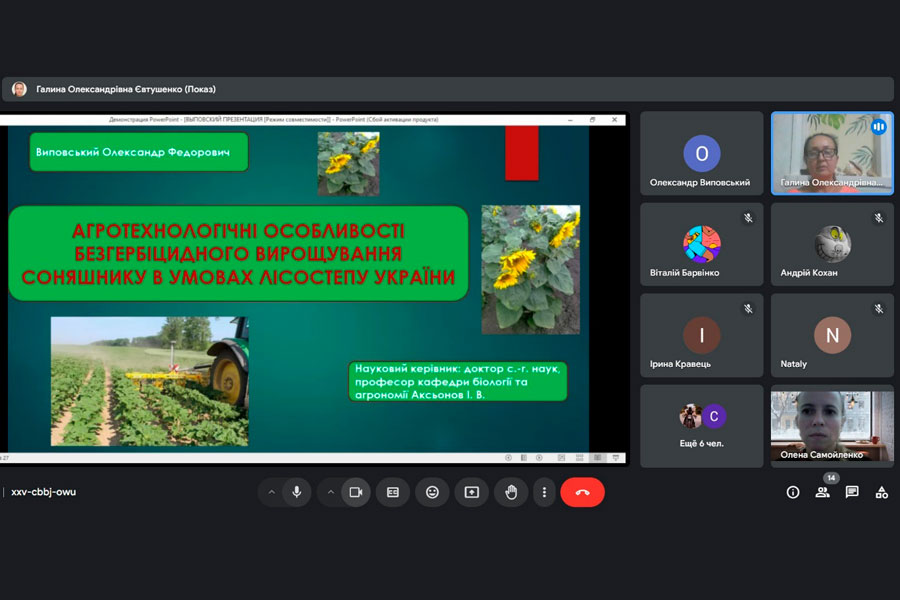900x600 pixels.
Task: Raise hand with the hand icon
Action: 511,492
